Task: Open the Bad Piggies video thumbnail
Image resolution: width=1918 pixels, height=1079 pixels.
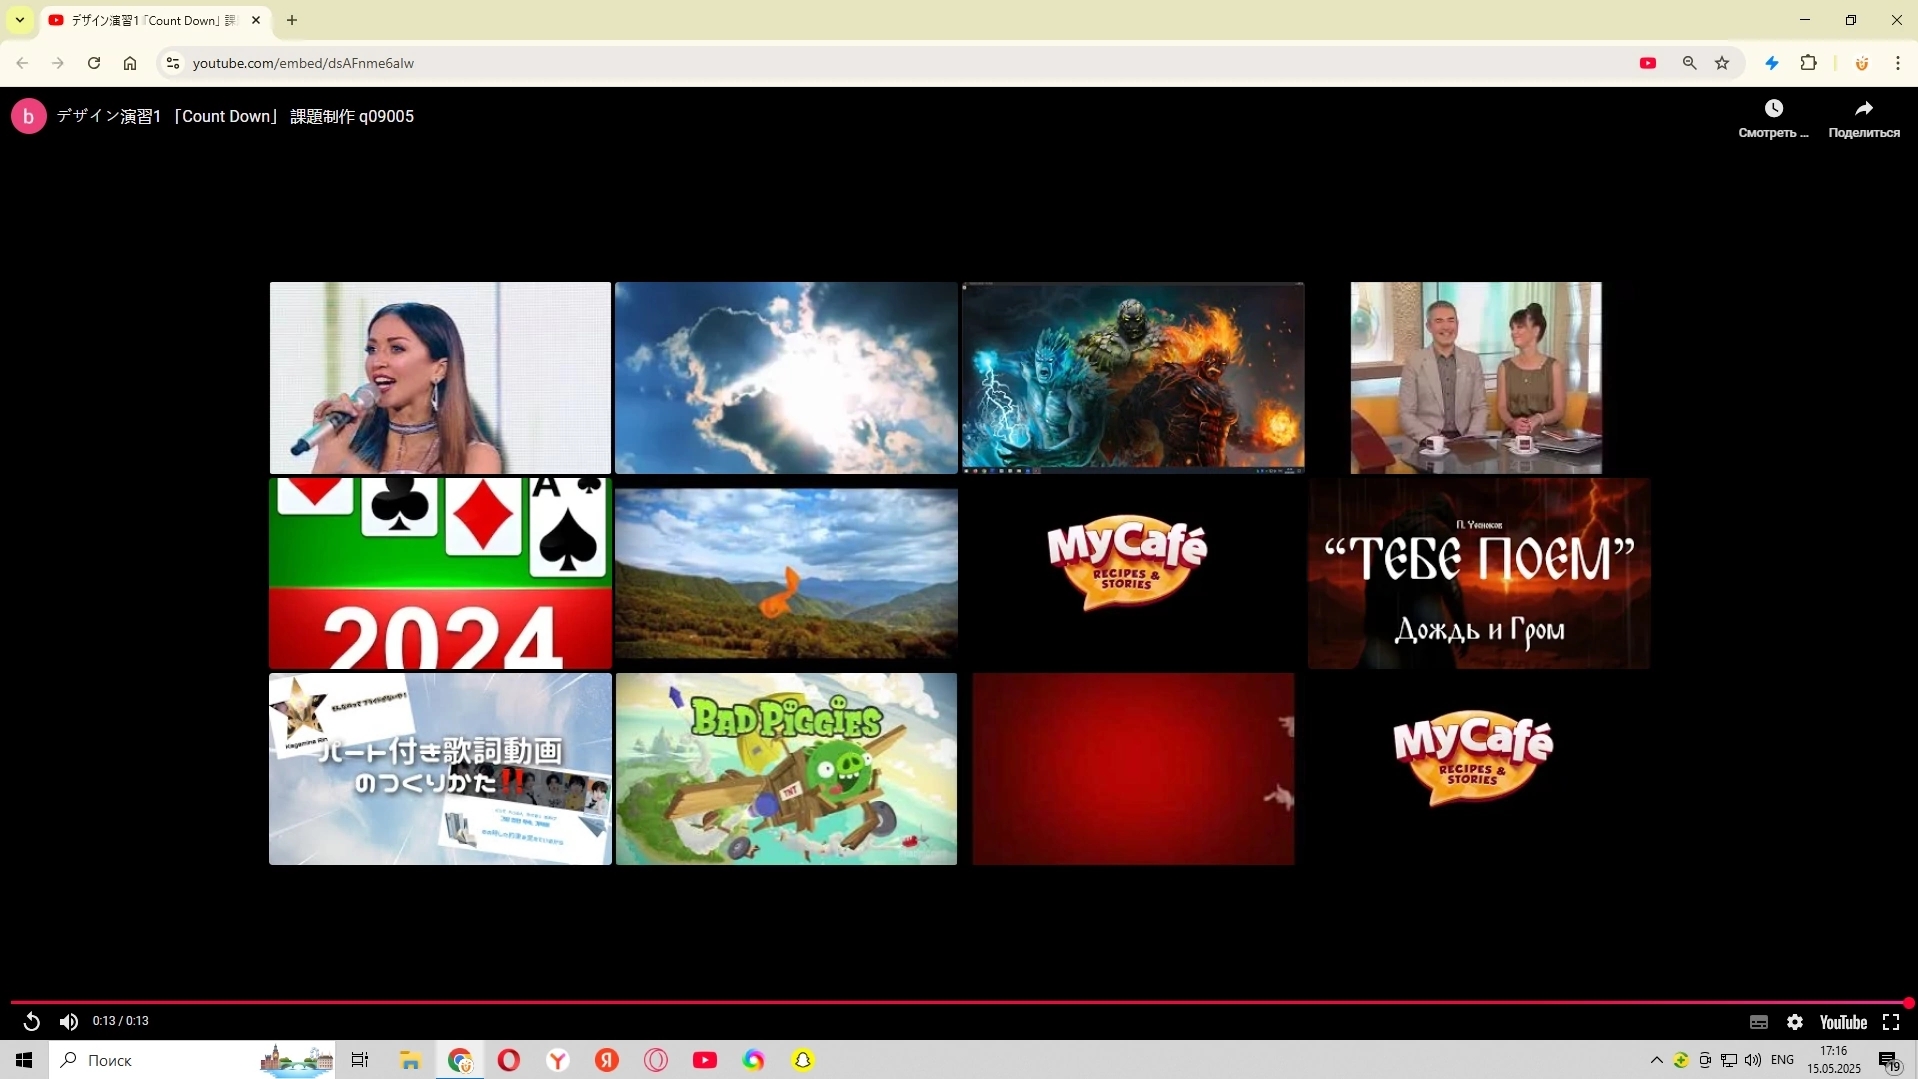Action: (x=786, y=769)
